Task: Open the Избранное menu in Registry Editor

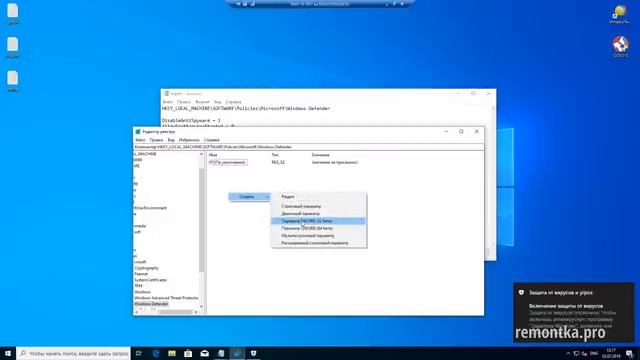Action: click(x=189, y=140)
